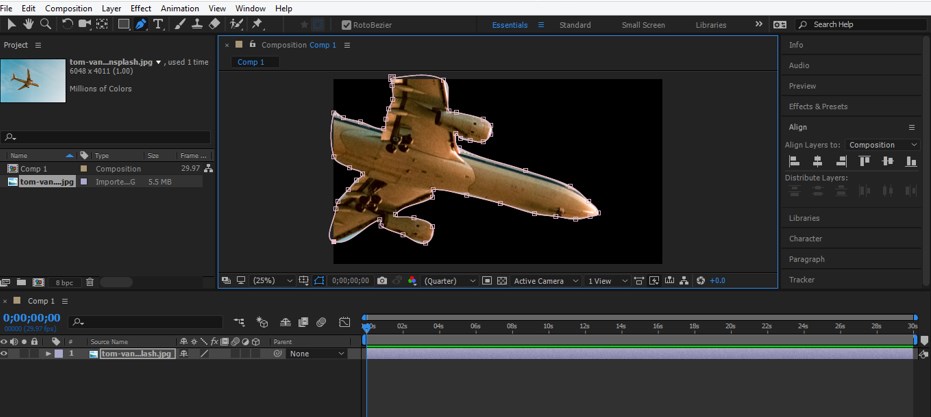Screen dimensions: 931x417
Task: Open the 1 View layout dropdown
Action: click(x=607, y=281)
